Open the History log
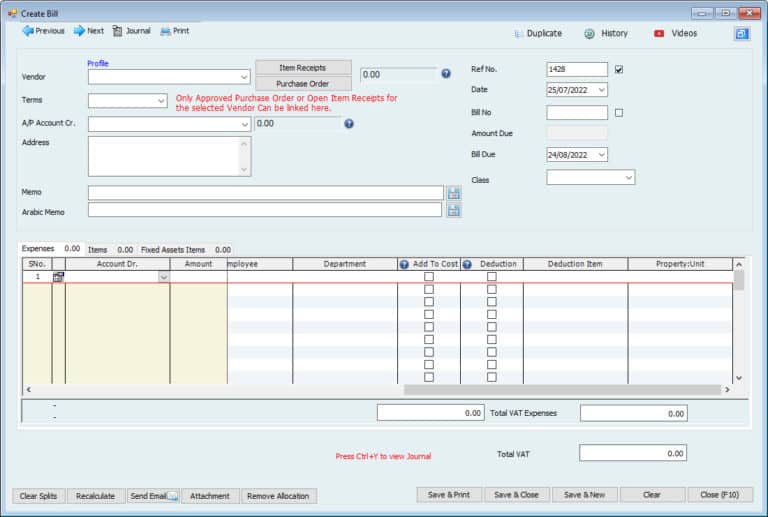Image resolution: width=768 pixels, height=517 pixels. [x=606, y=33]
